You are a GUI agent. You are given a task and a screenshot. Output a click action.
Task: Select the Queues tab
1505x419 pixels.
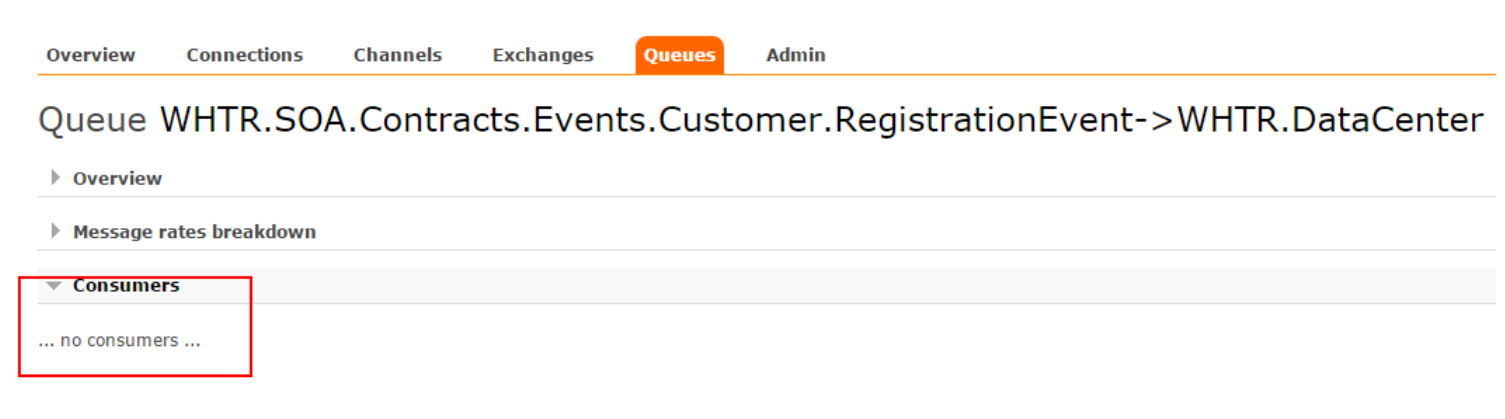pyautogui.click(x=679, y=55)
